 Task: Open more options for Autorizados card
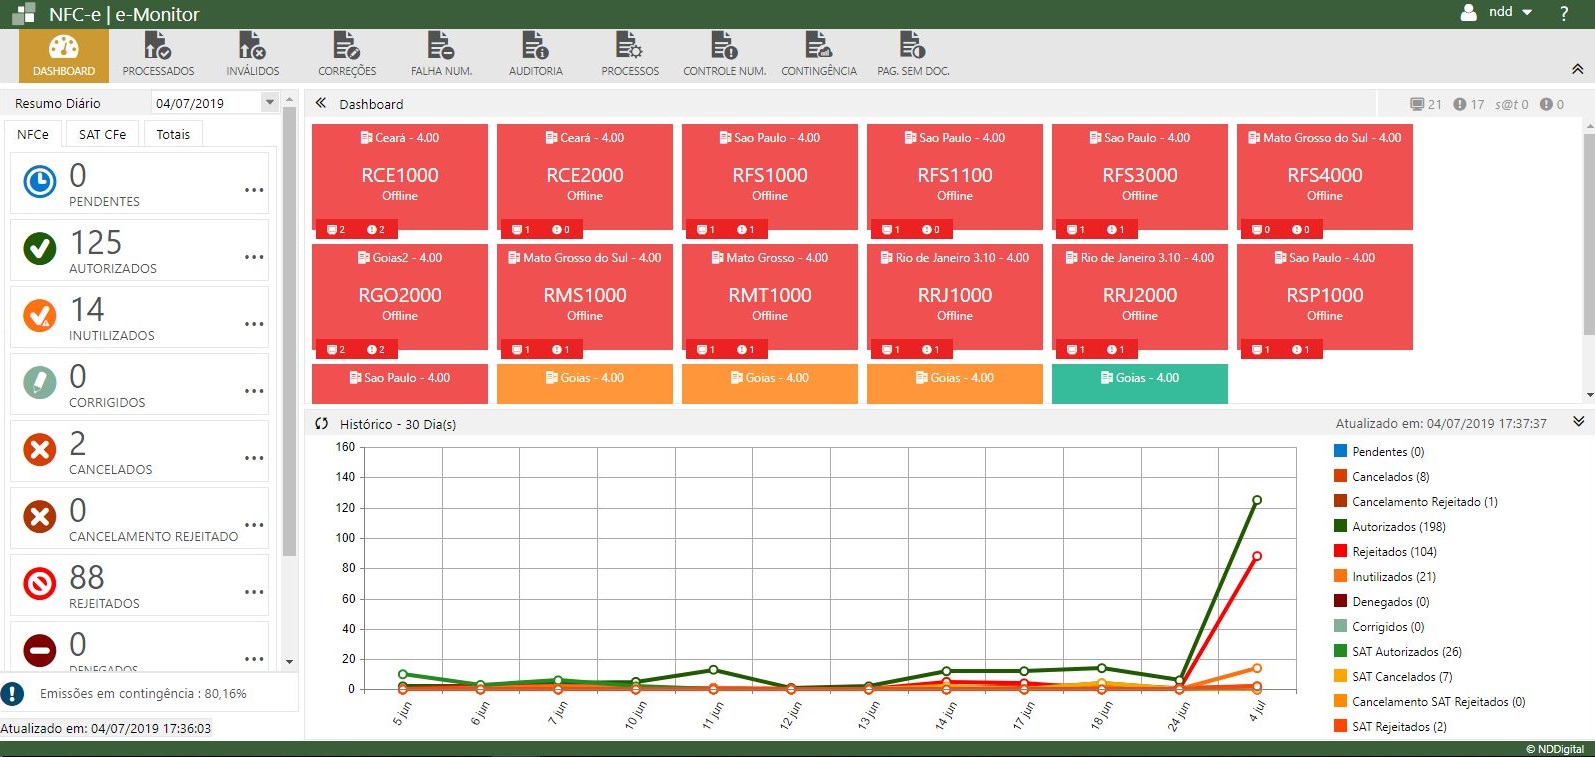[254, 257]
